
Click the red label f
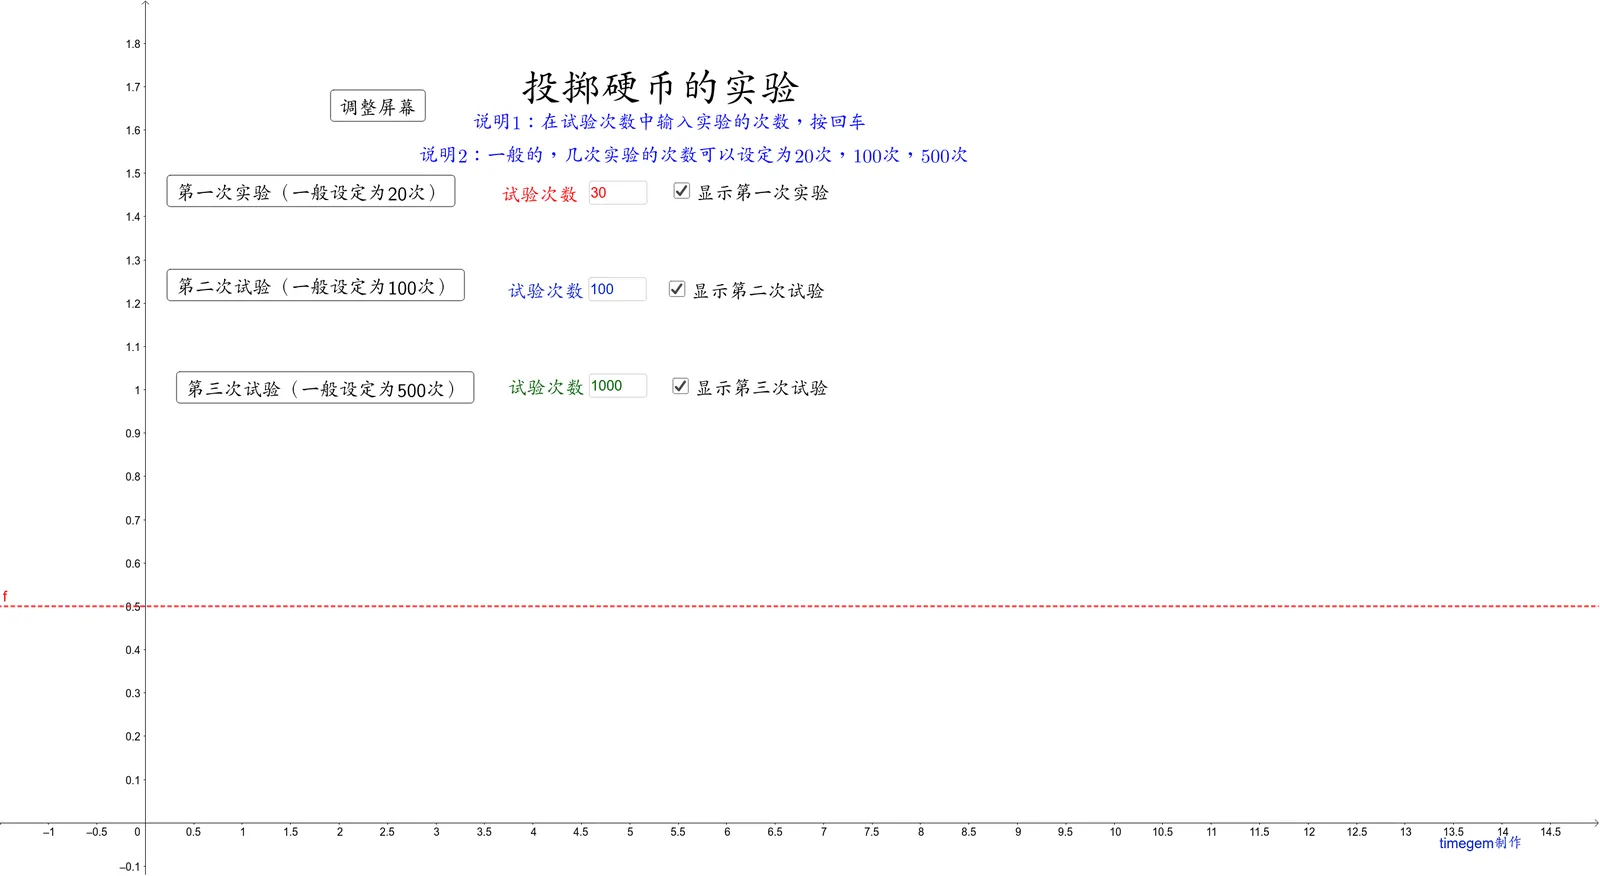pos(5,596)
